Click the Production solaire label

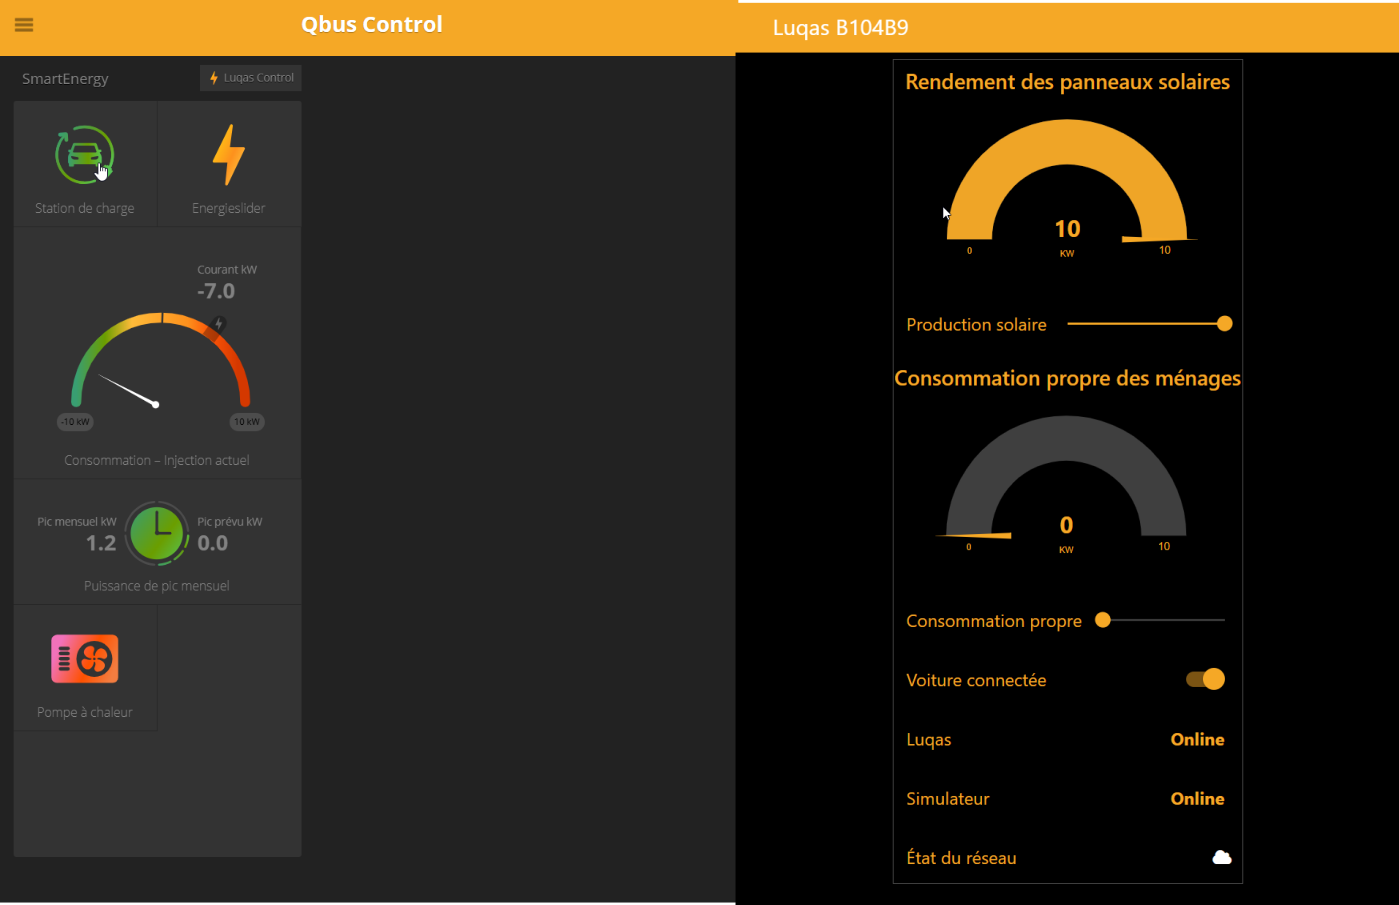976,324
